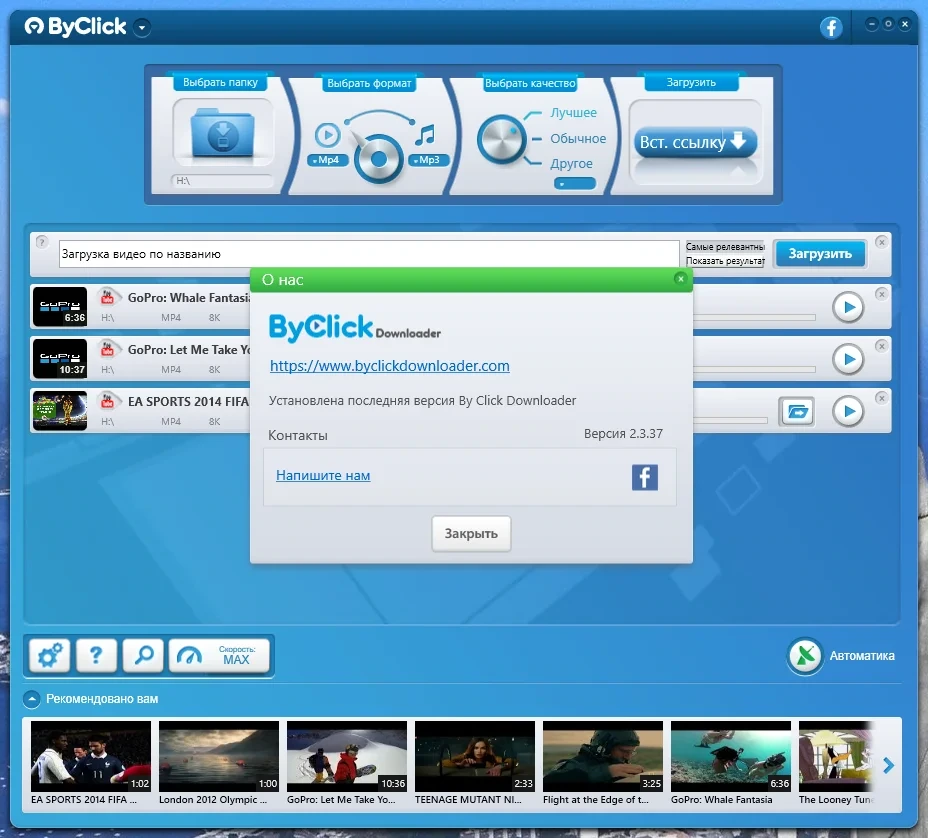Click GoPro Whale Fantasia download thumbnail
928x838 pixels.
60,307
